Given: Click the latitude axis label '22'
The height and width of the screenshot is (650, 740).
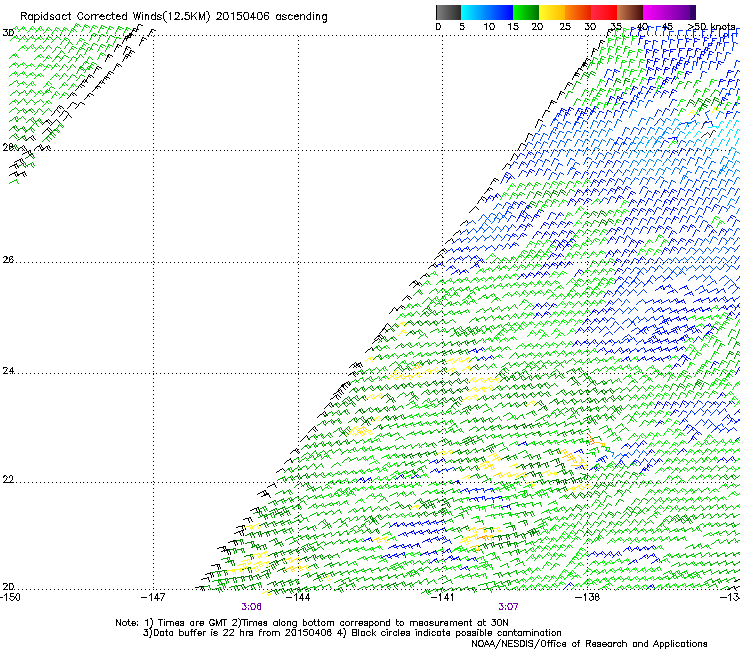Looking at the screenshot, I should pyautogui.click(x=8, y=480).
